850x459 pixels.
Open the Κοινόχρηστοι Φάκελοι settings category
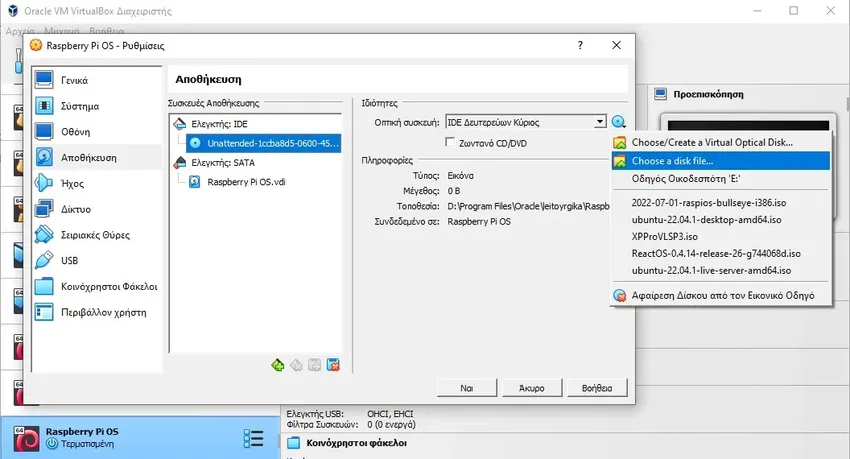(x=97, y=287)
